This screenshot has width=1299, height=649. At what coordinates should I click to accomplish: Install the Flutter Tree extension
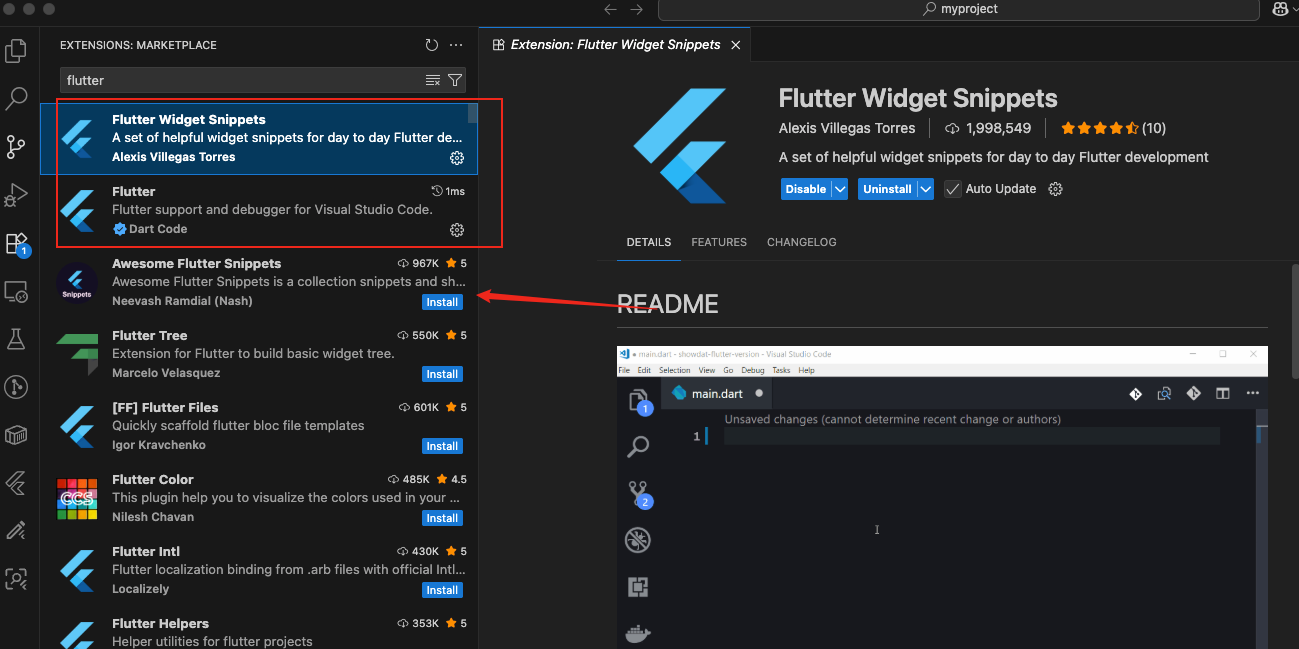[442, 374]
